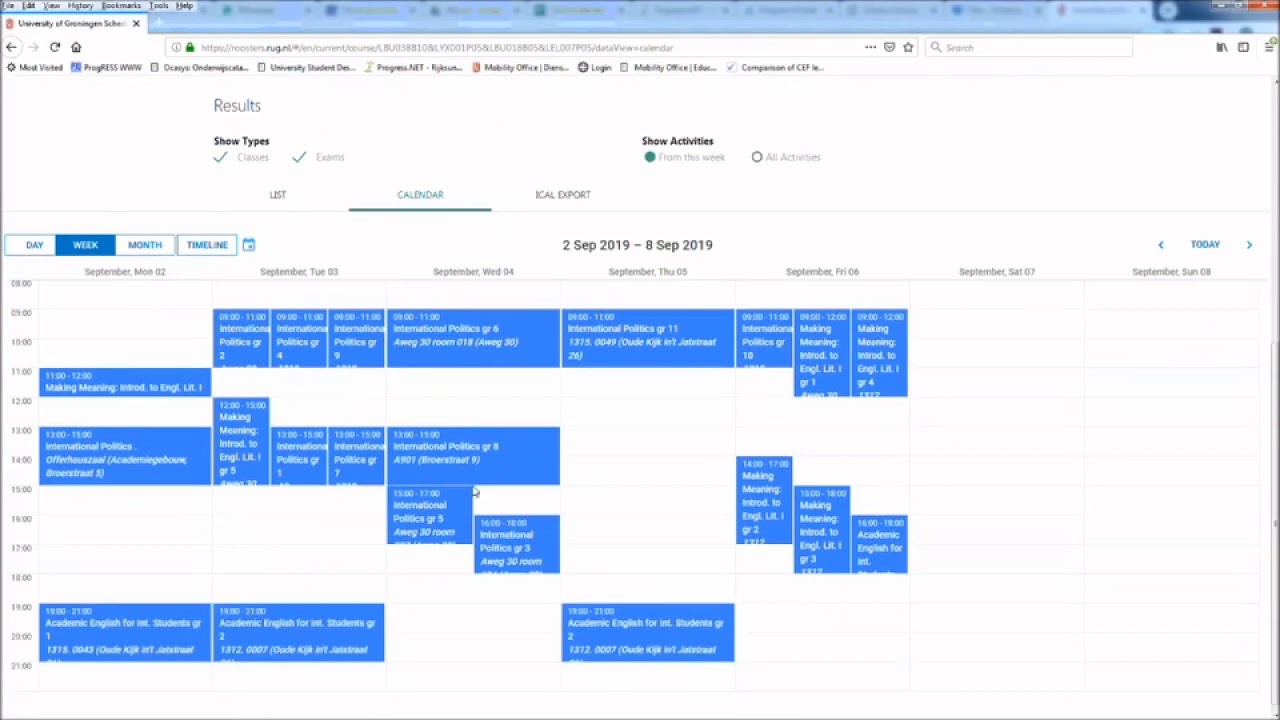Switch calendar to MONTH view
Image resolution: width=1280 pixels, height=720 pixels.
click(145, 245)
